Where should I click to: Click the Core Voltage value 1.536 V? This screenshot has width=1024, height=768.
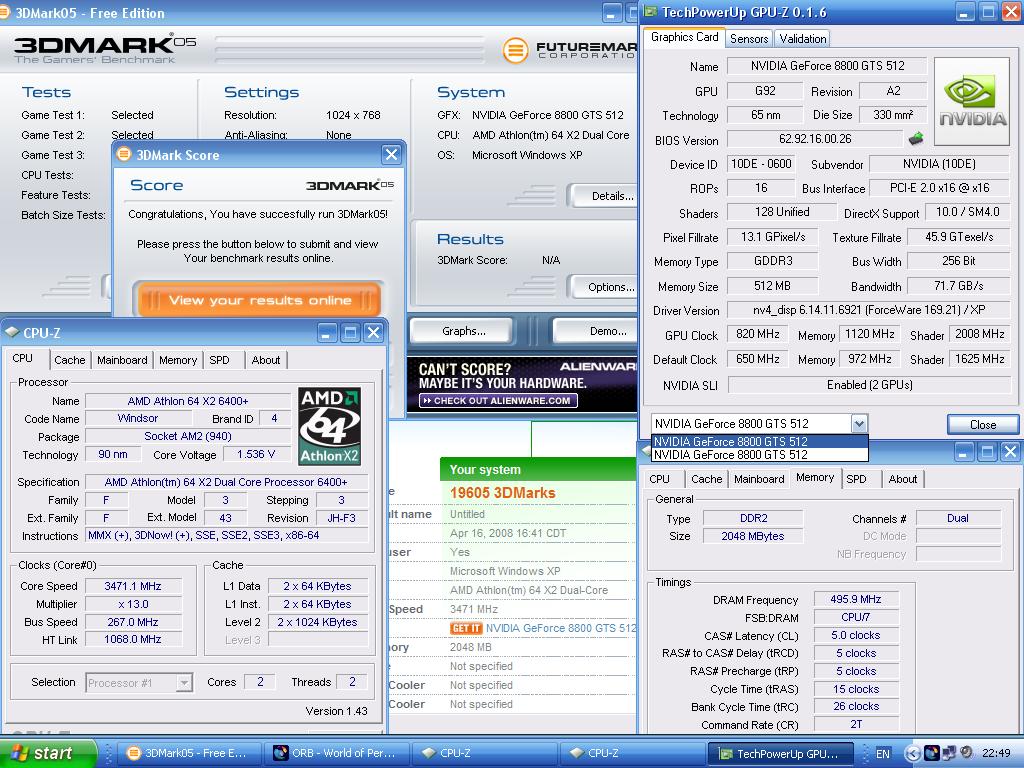[256, 455]
